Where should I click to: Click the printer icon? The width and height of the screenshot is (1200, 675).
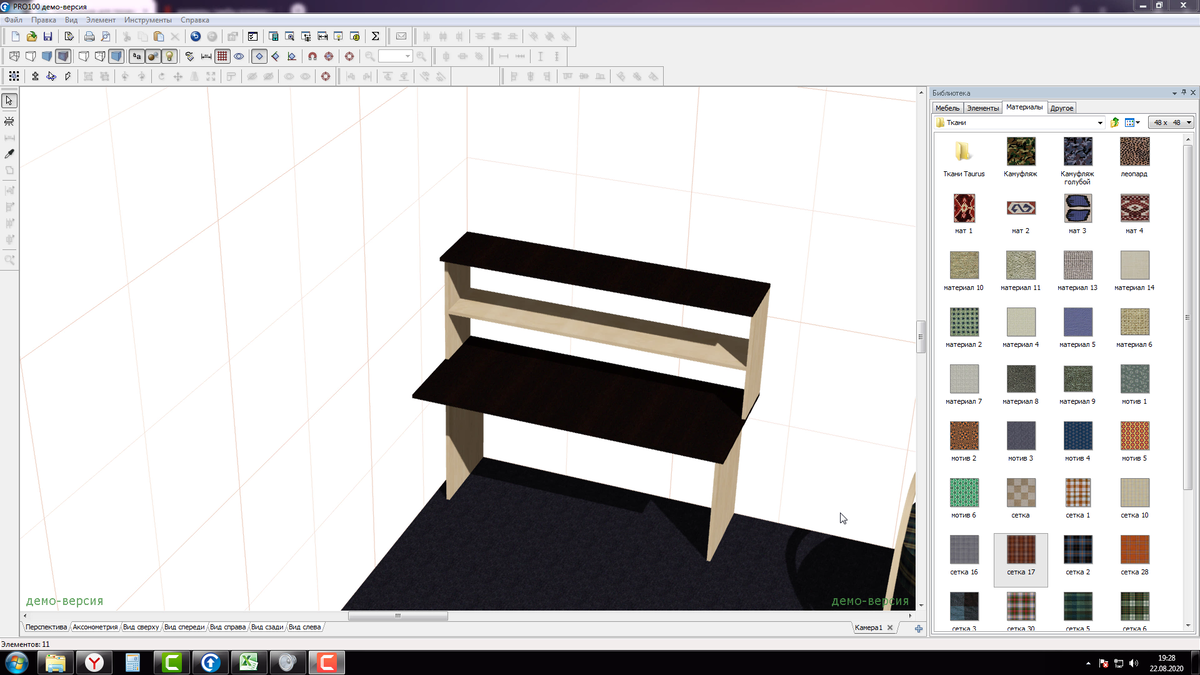click(89, 36)
